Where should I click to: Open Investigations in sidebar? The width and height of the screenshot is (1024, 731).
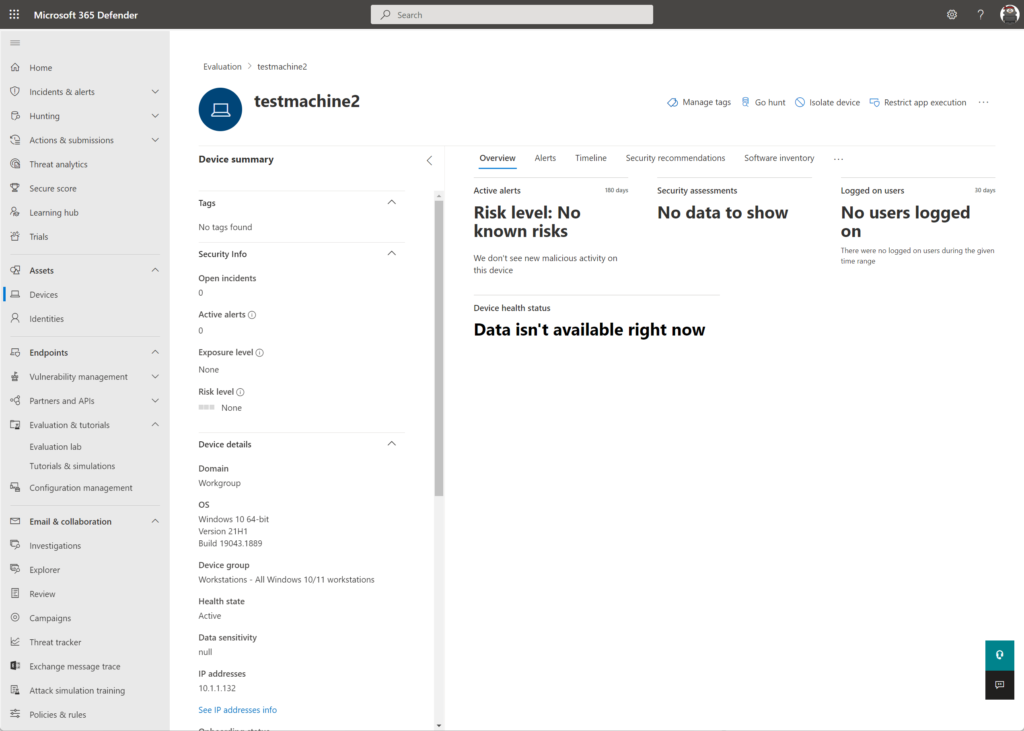pyautogui.click(x=55, y=545)
